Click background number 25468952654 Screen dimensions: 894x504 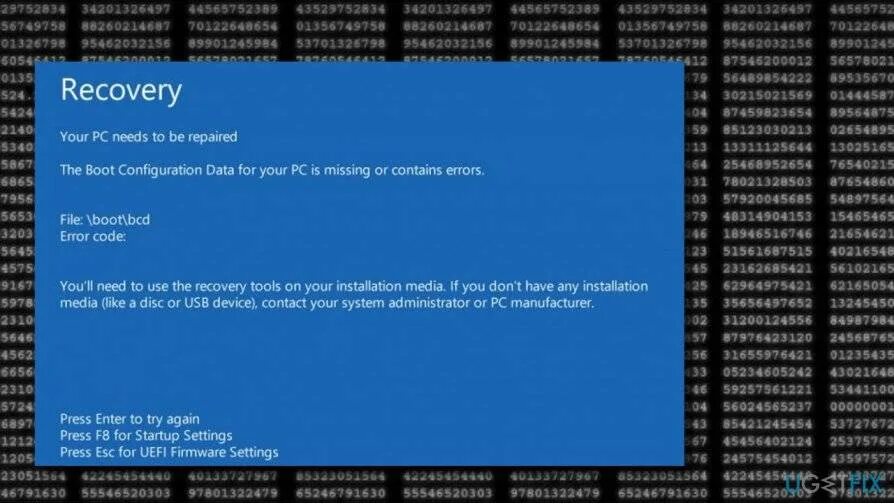pyautogui.click(x=767, y=165)
